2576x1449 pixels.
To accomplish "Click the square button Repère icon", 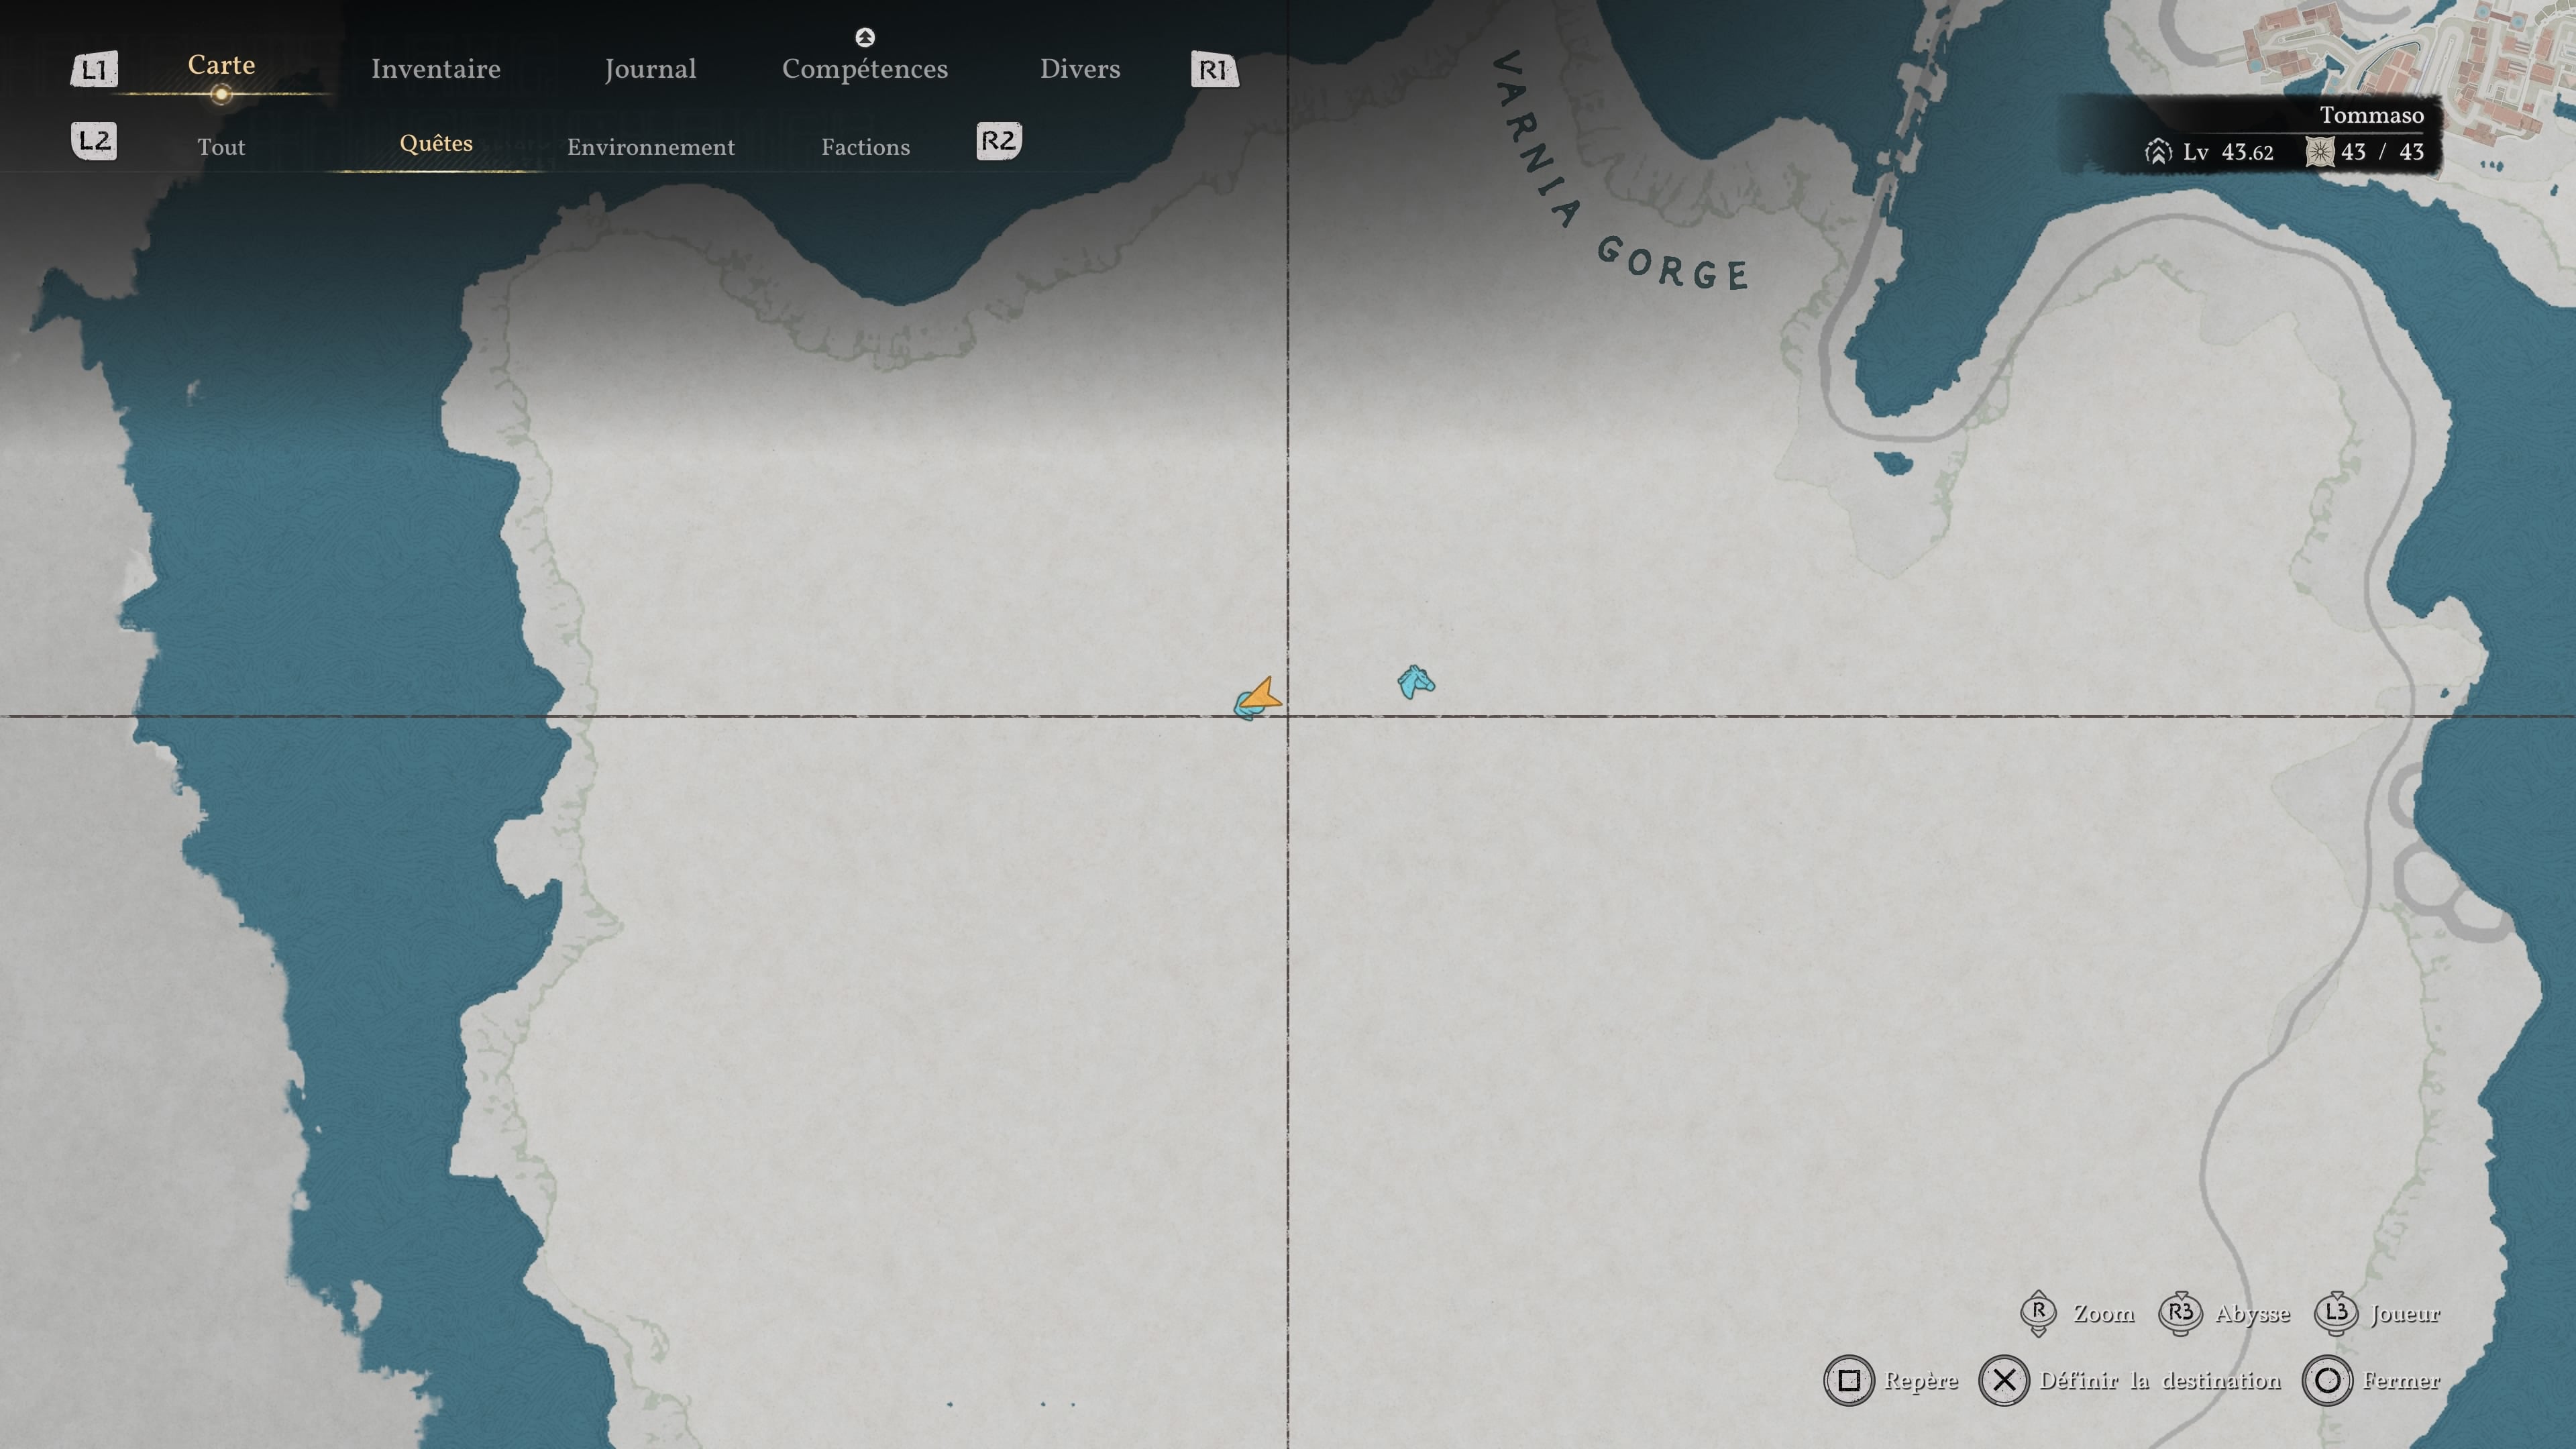I will tap(1849, 1381).
